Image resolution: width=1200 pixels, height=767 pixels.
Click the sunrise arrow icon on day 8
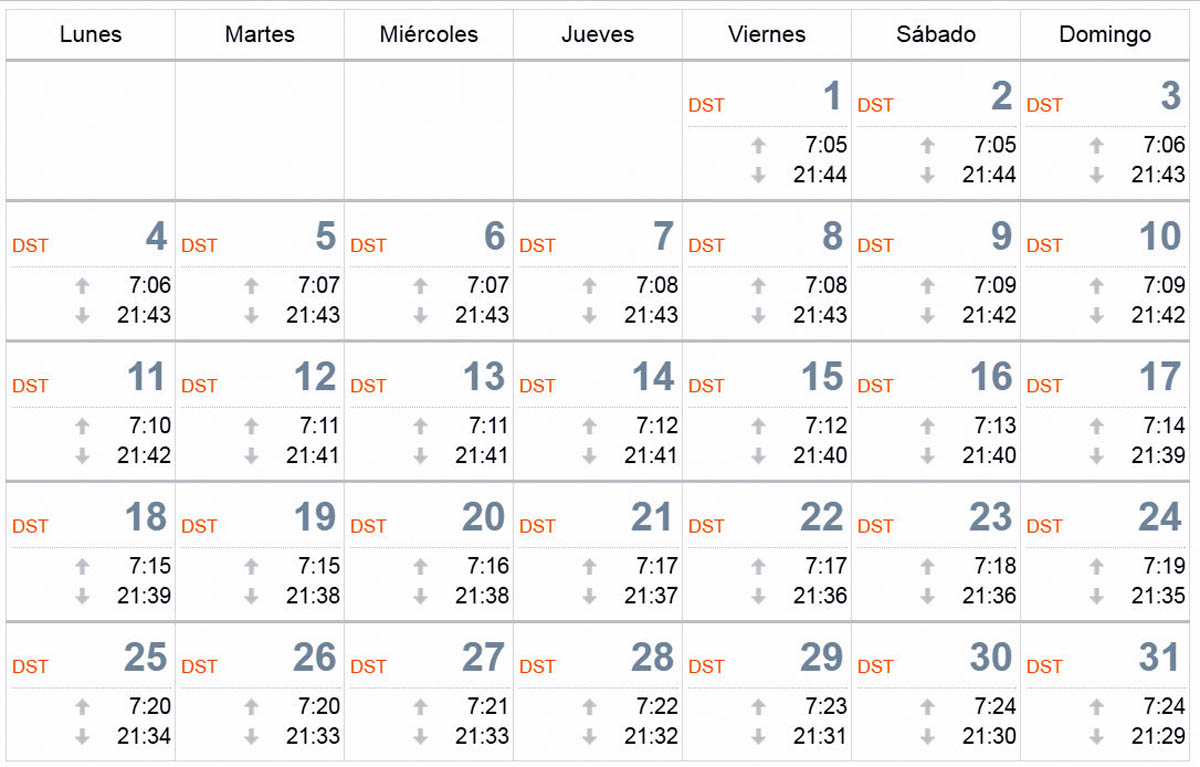pyautogui.click(x=759, y=286)
